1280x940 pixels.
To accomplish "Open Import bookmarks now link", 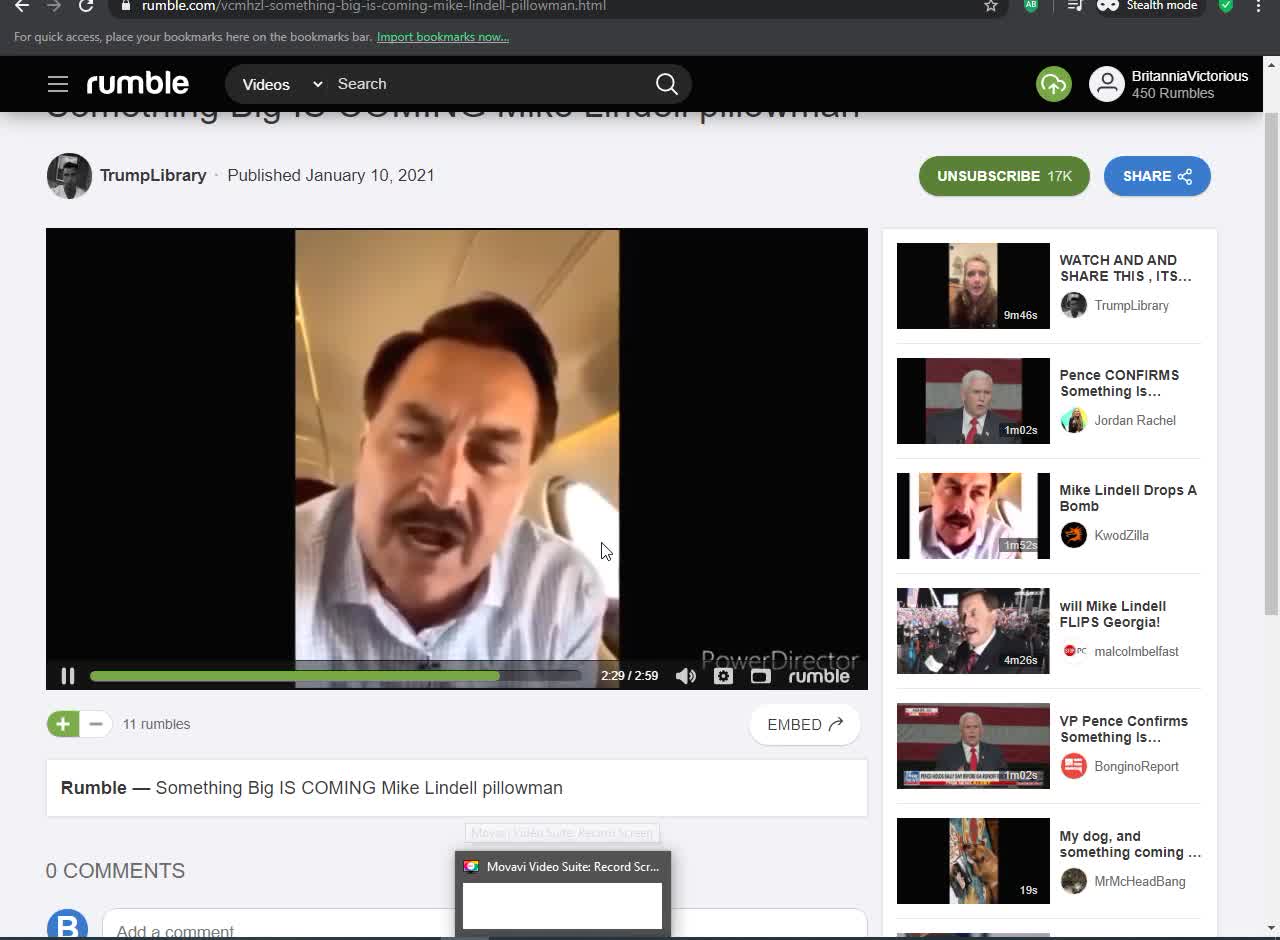I will pos(443,37).
